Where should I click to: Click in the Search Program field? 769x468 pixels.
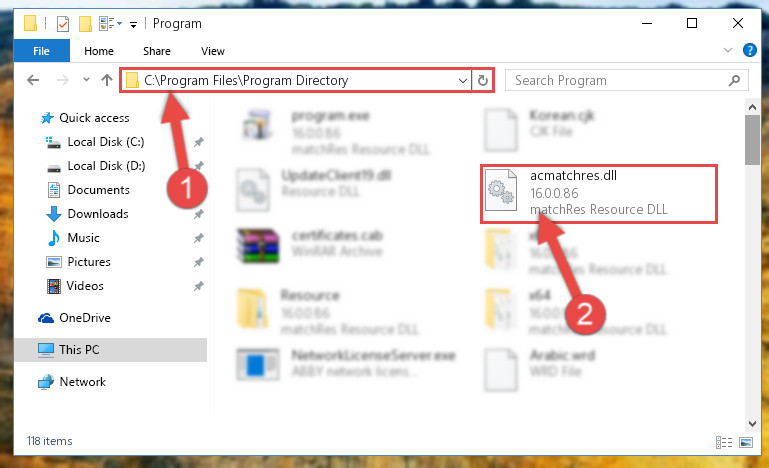(x=618, y=80)
